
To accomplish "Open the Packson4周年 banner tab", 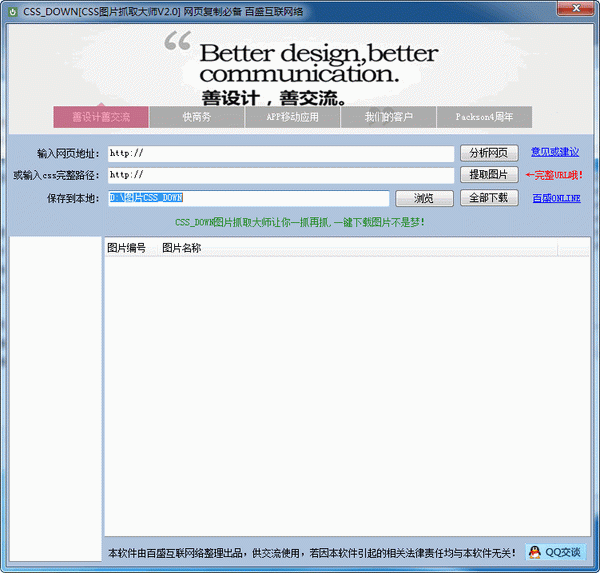I will click(x=484, y=117).
